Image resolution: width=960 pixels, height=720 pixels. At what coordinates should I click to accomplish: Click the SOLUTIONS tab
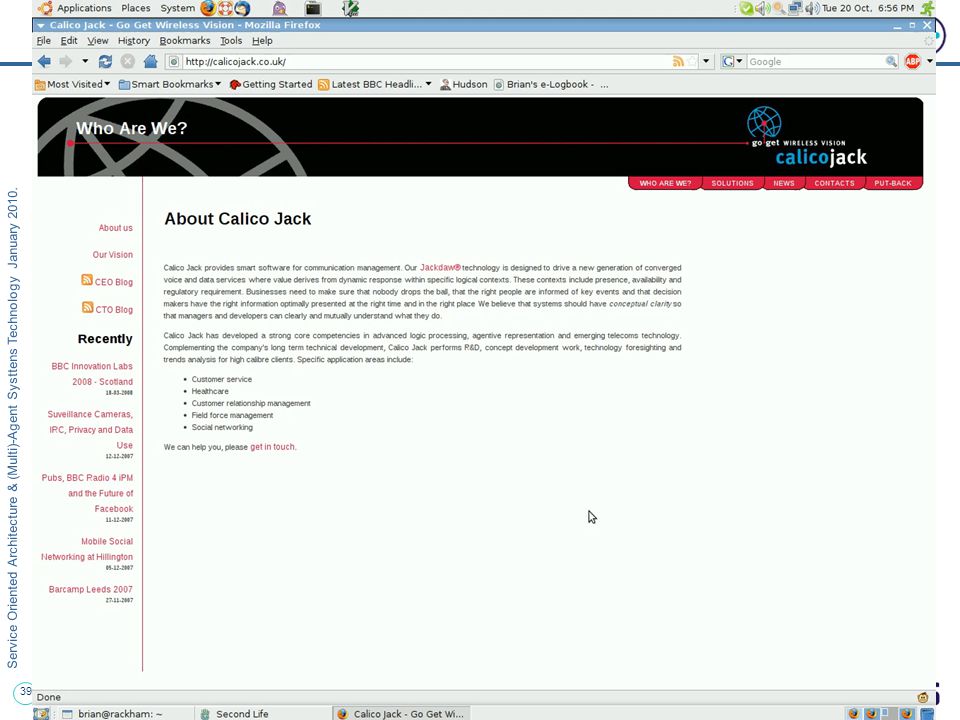click(732, 183)
